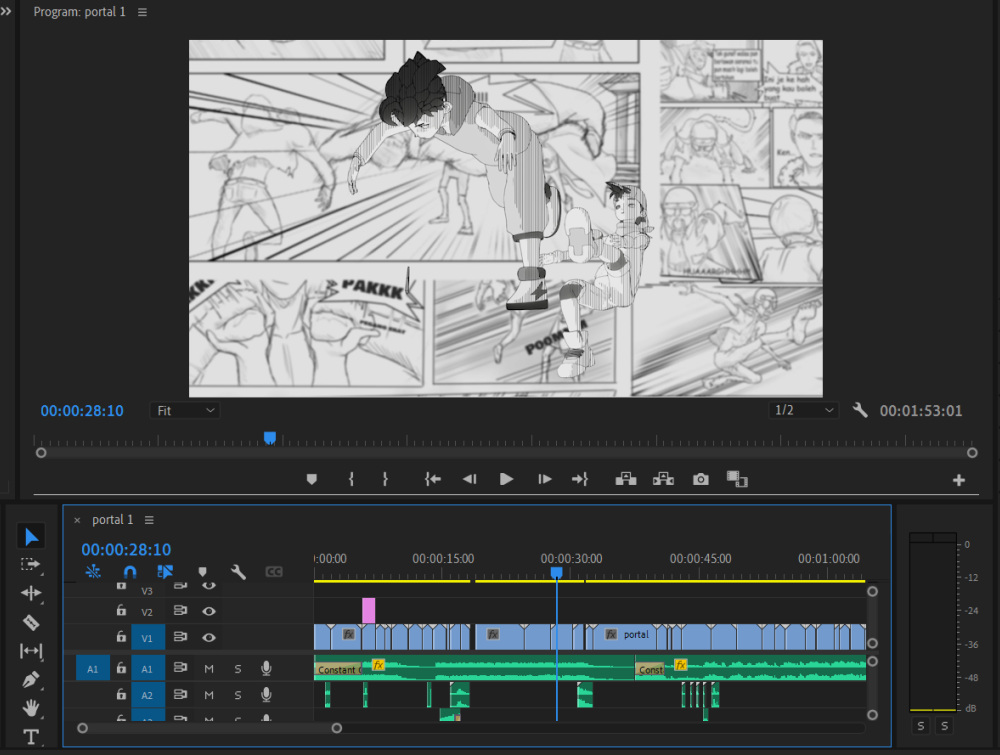
Task: Open playback resolution 1/2 dropdown
Action: (804, 410)
